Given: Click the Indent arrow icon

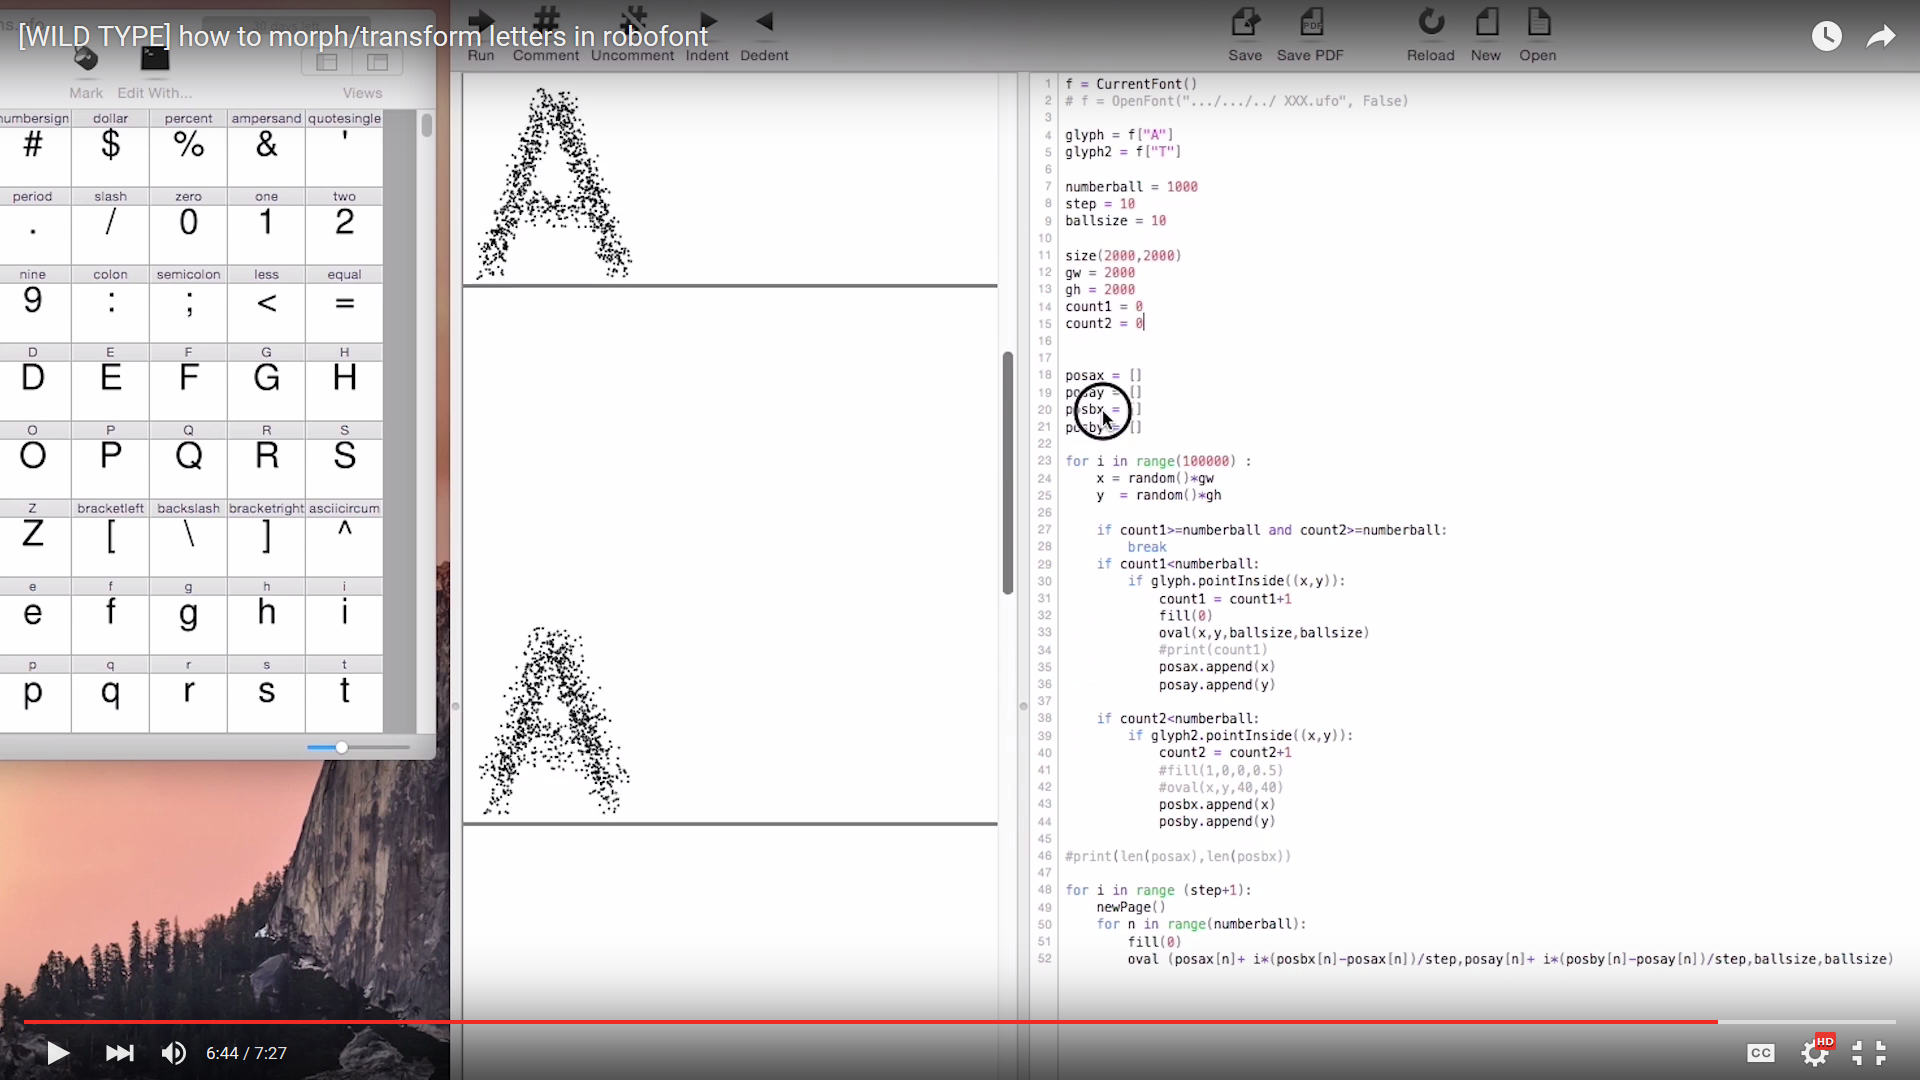Looking at the screenshot, I should click(x=708, y=22).
